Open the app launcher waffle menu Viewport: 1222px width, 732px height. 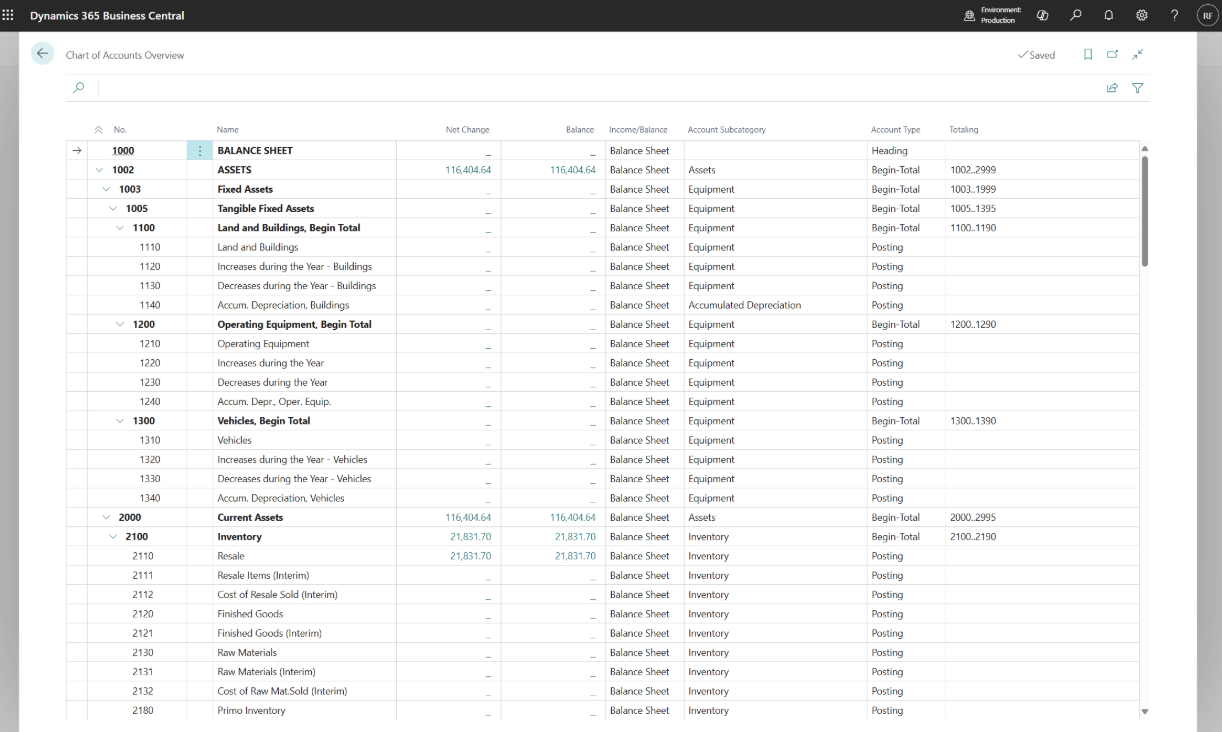[x=8, y=15]
